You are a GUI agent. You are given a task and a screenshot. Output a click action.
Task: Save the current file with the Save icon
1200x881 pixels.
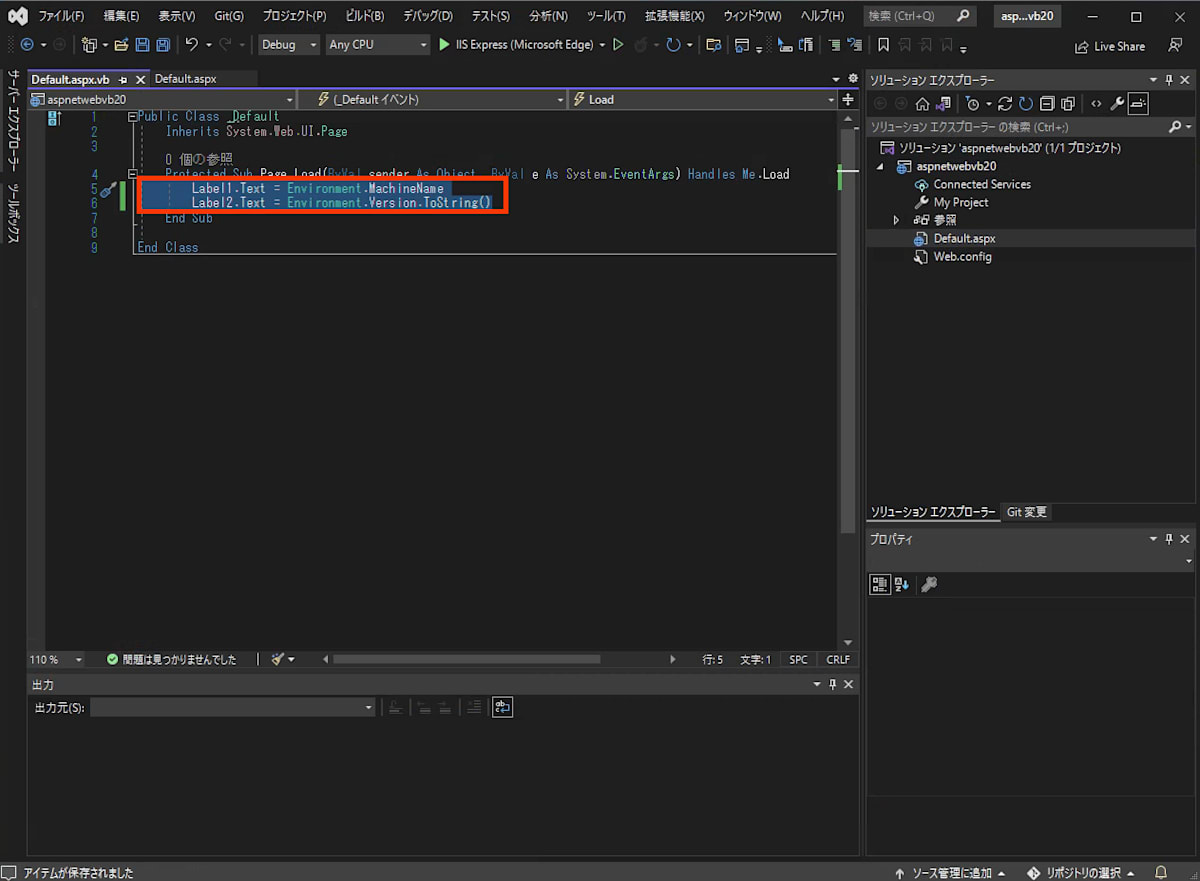(x=141, y=45)
